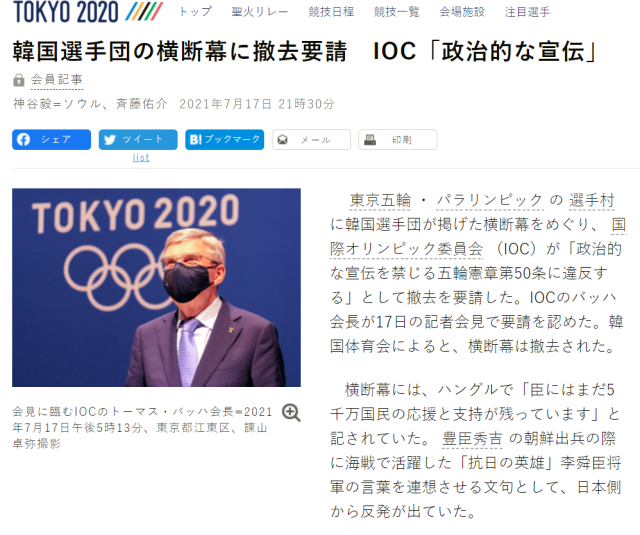640x535 pixels.
Task: Click the lock icon next to 会員記事
Action: coord(19,80)
